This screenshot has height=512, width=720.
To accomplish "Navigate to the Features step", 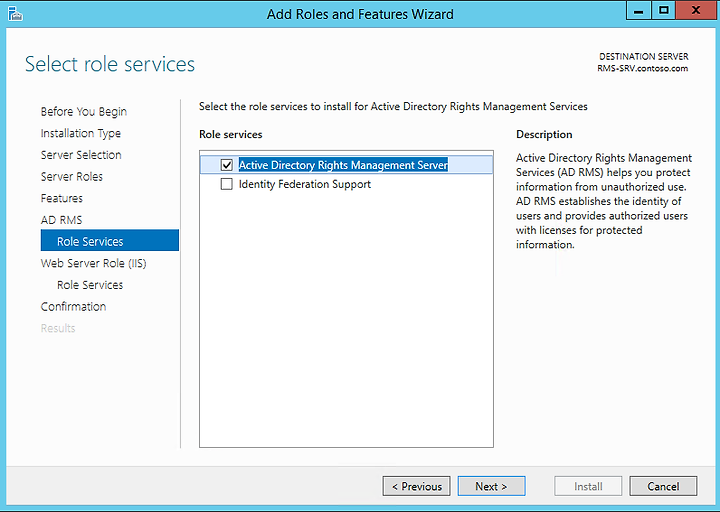I will coord(62,198).
